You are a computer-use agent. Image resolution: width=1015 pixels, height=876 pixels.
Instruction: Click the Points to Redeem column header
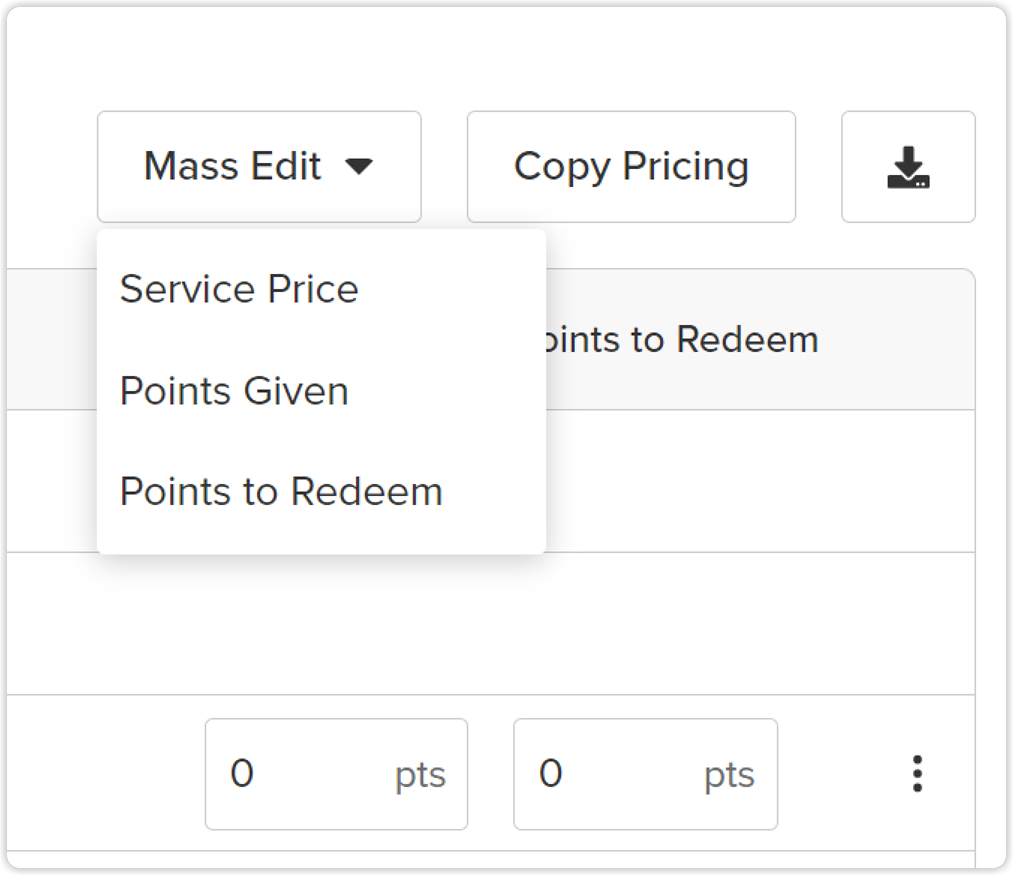[x=682, y=339]
